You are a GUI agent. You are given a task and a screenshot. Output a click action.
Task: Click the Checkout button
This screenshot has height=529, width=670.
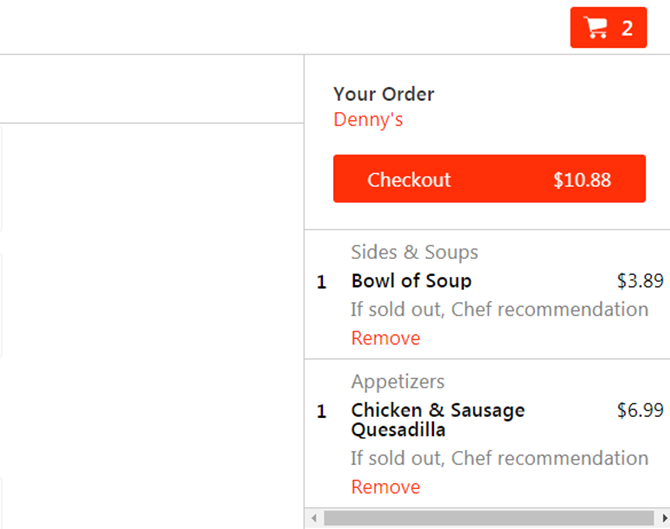pos(489,179)
